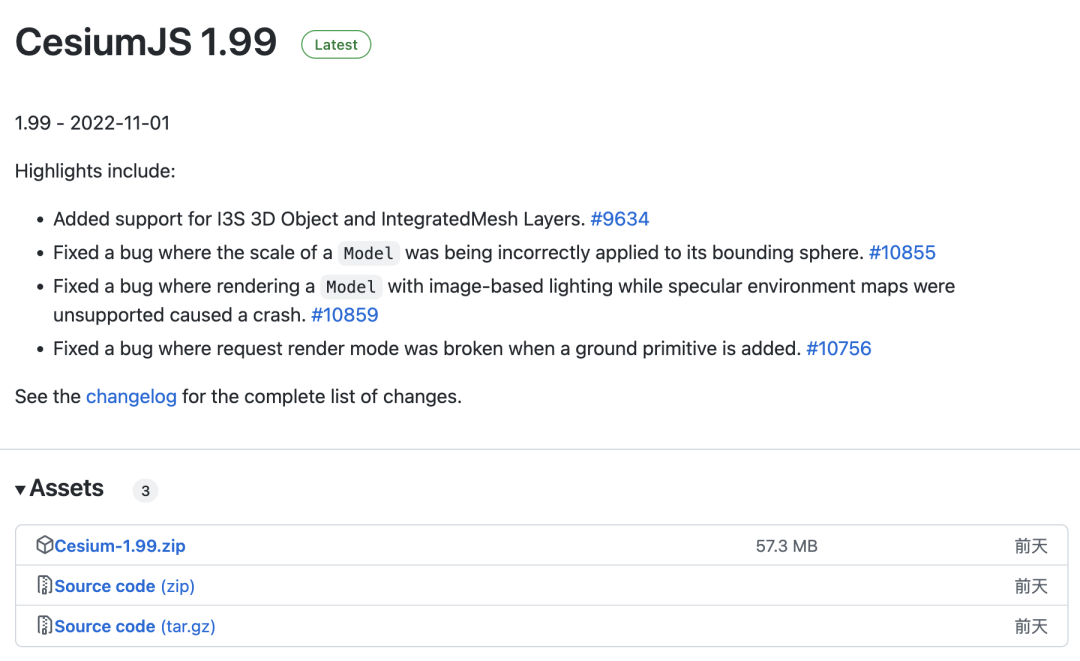The image size is (1080, 661).
Task: Click the first inline Model code label
Action: click(x=368, y=253)
